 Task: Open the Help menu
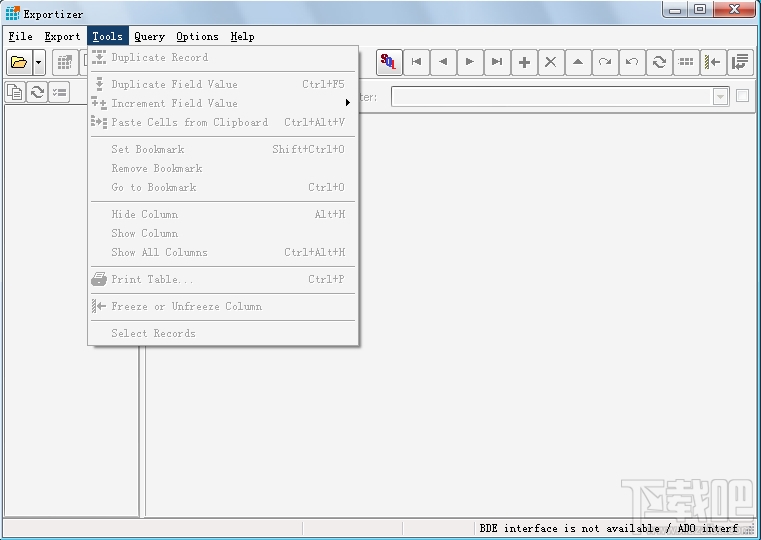pos(242,36)
